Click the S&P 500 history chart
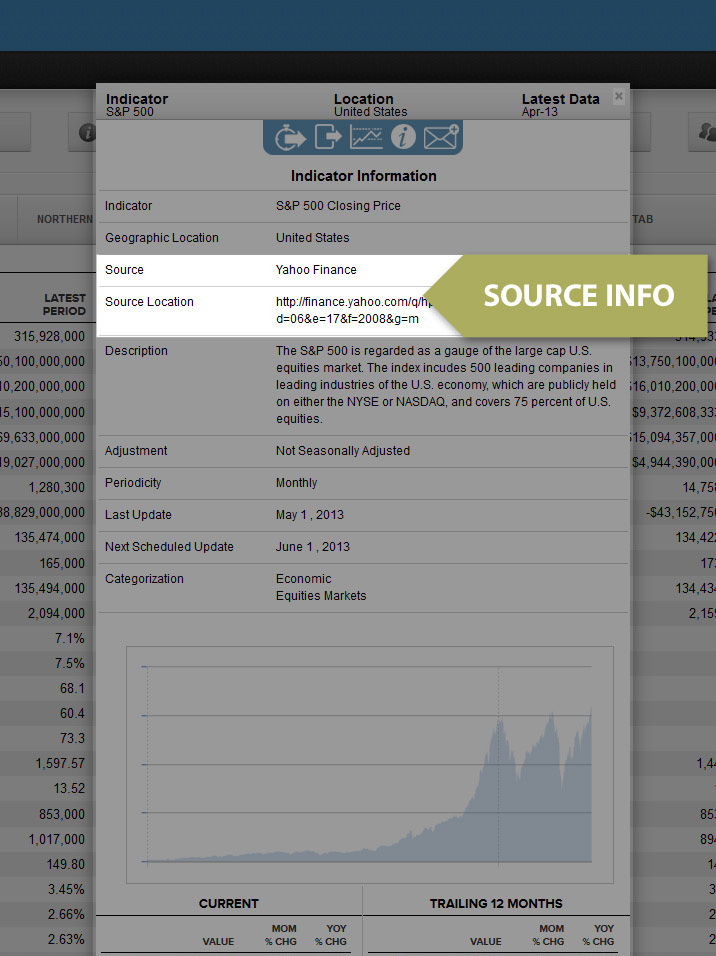This screenshot has height=956, width=716. pyautogui.click(x=370, y=765)
